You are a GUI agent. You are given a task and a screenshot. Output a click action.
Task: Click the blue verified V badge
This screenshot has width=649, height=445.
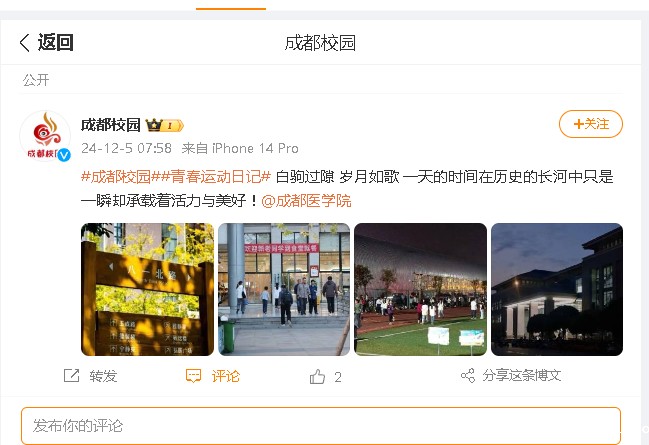coord(64,155)
